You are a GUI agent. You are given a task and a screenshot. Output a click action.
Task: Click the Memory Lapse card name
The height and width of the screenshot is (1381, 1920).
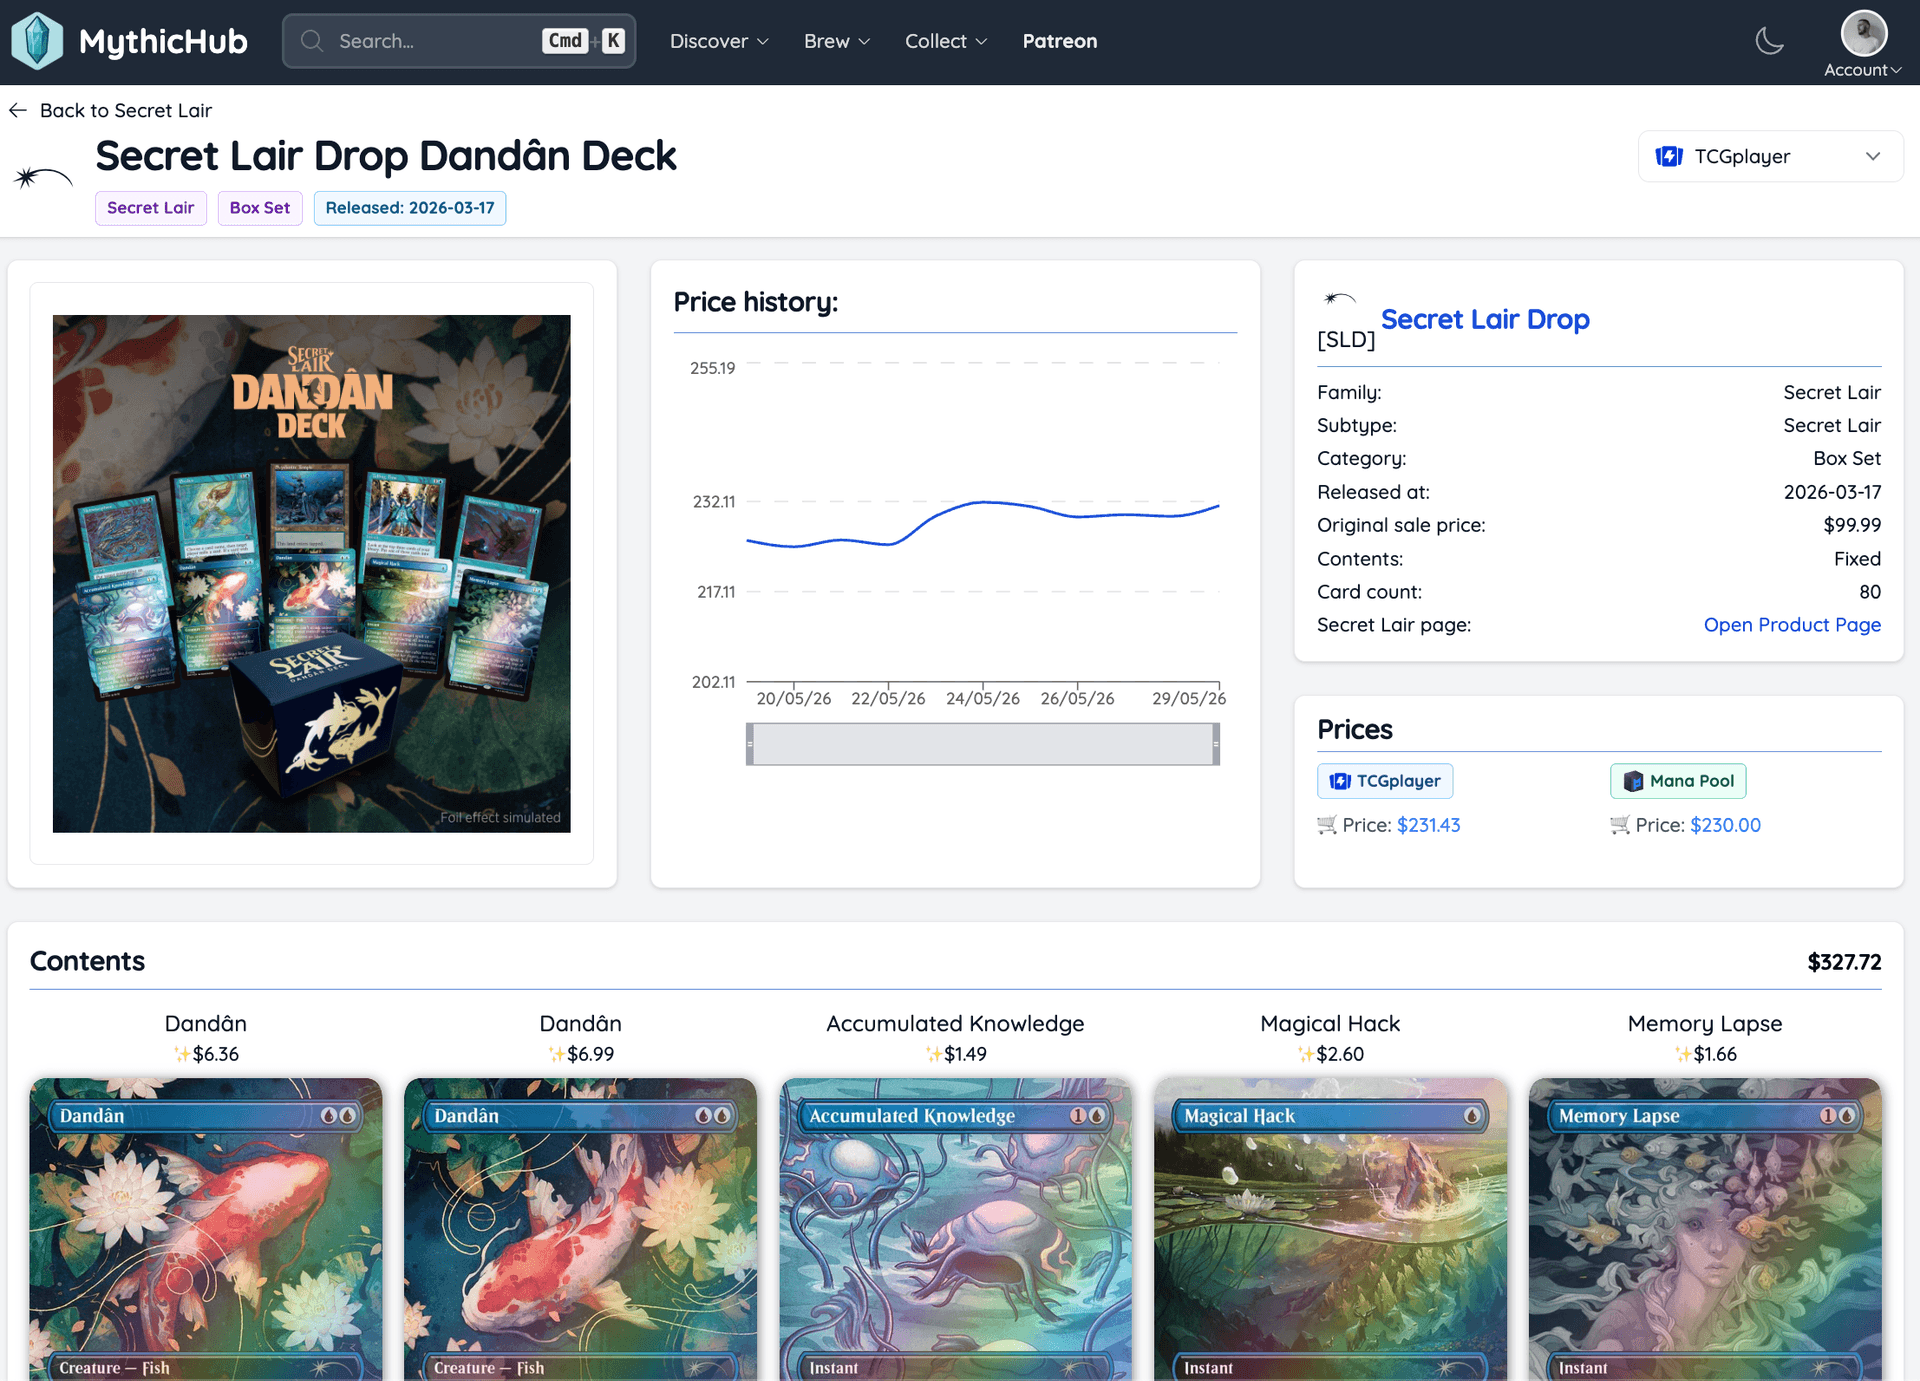[x=1705, y=1024]
